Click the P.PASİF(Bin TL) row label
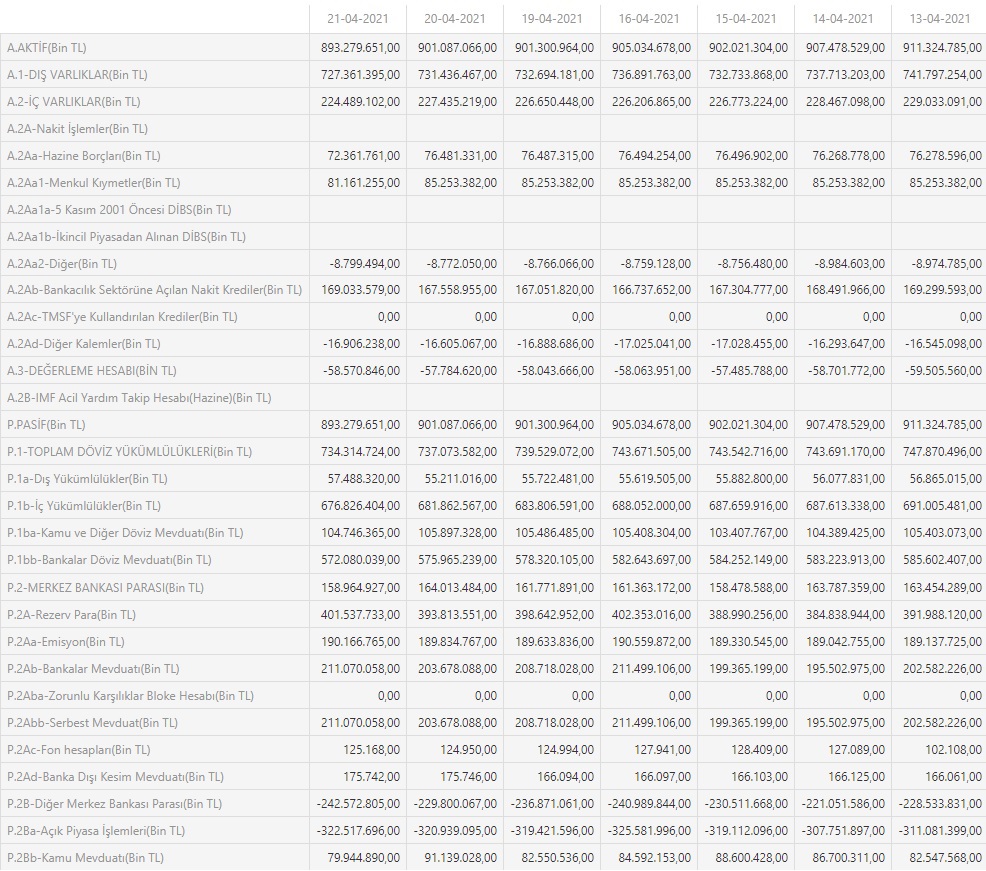 click(46, 425)
